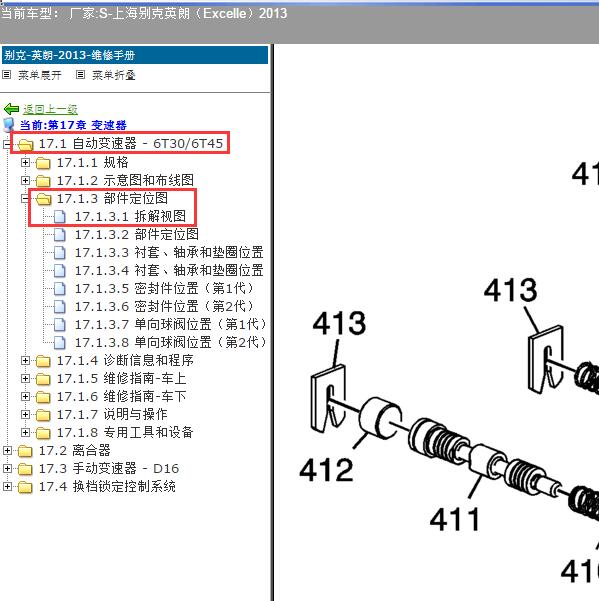The height and width of the screenshot is (601, 599).
Task: Collapse the 17.1.3 部件定位图 node
Action: pyautogui.click(x=25, y=199)
